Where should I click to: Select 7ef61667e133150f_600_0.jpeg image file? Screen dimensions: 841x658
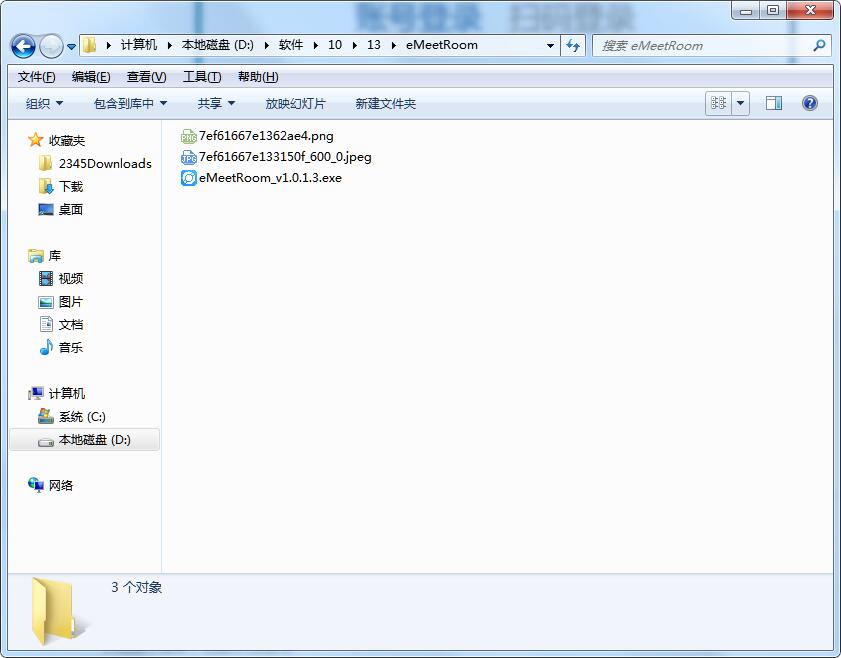tap(284, 157)
